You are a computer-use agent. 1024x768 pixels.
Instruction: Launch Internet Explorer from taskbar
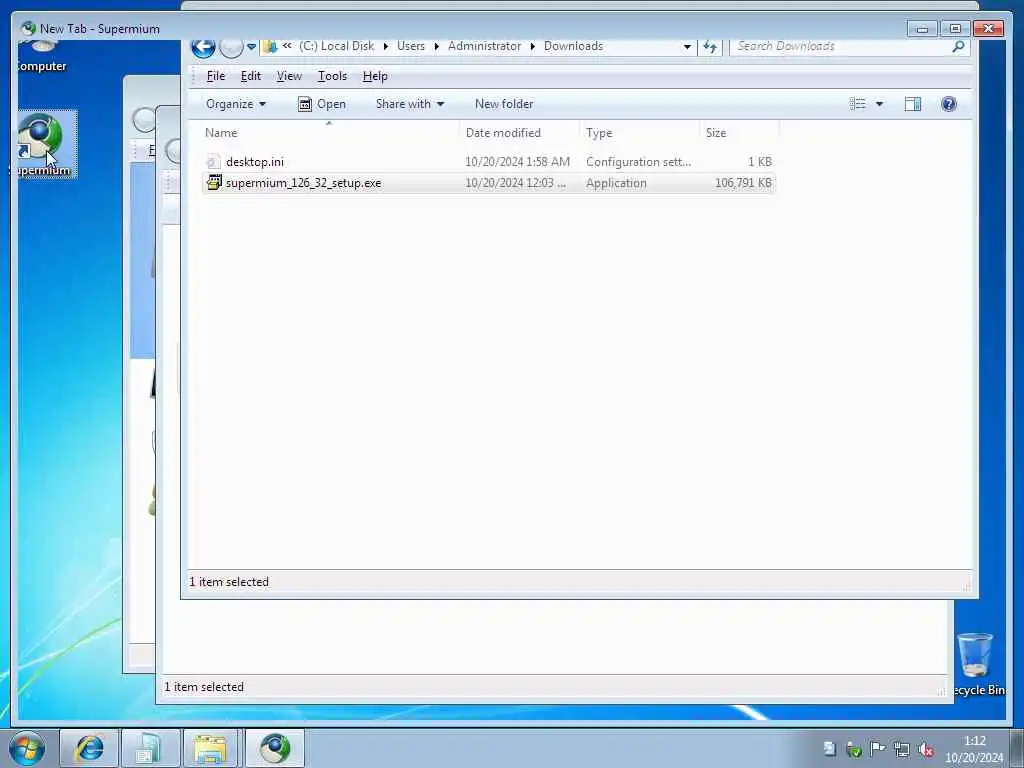pos(89,748)
